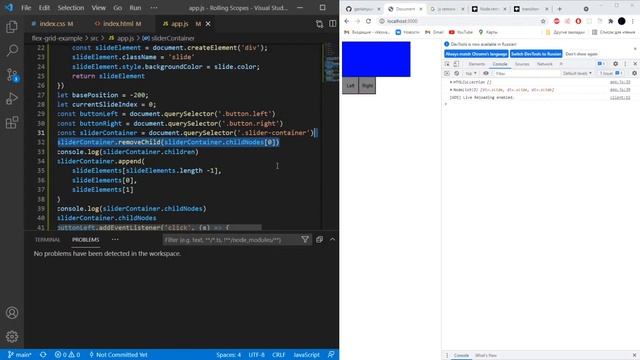Toggle DevTools device toolbar

pos(456,64)
